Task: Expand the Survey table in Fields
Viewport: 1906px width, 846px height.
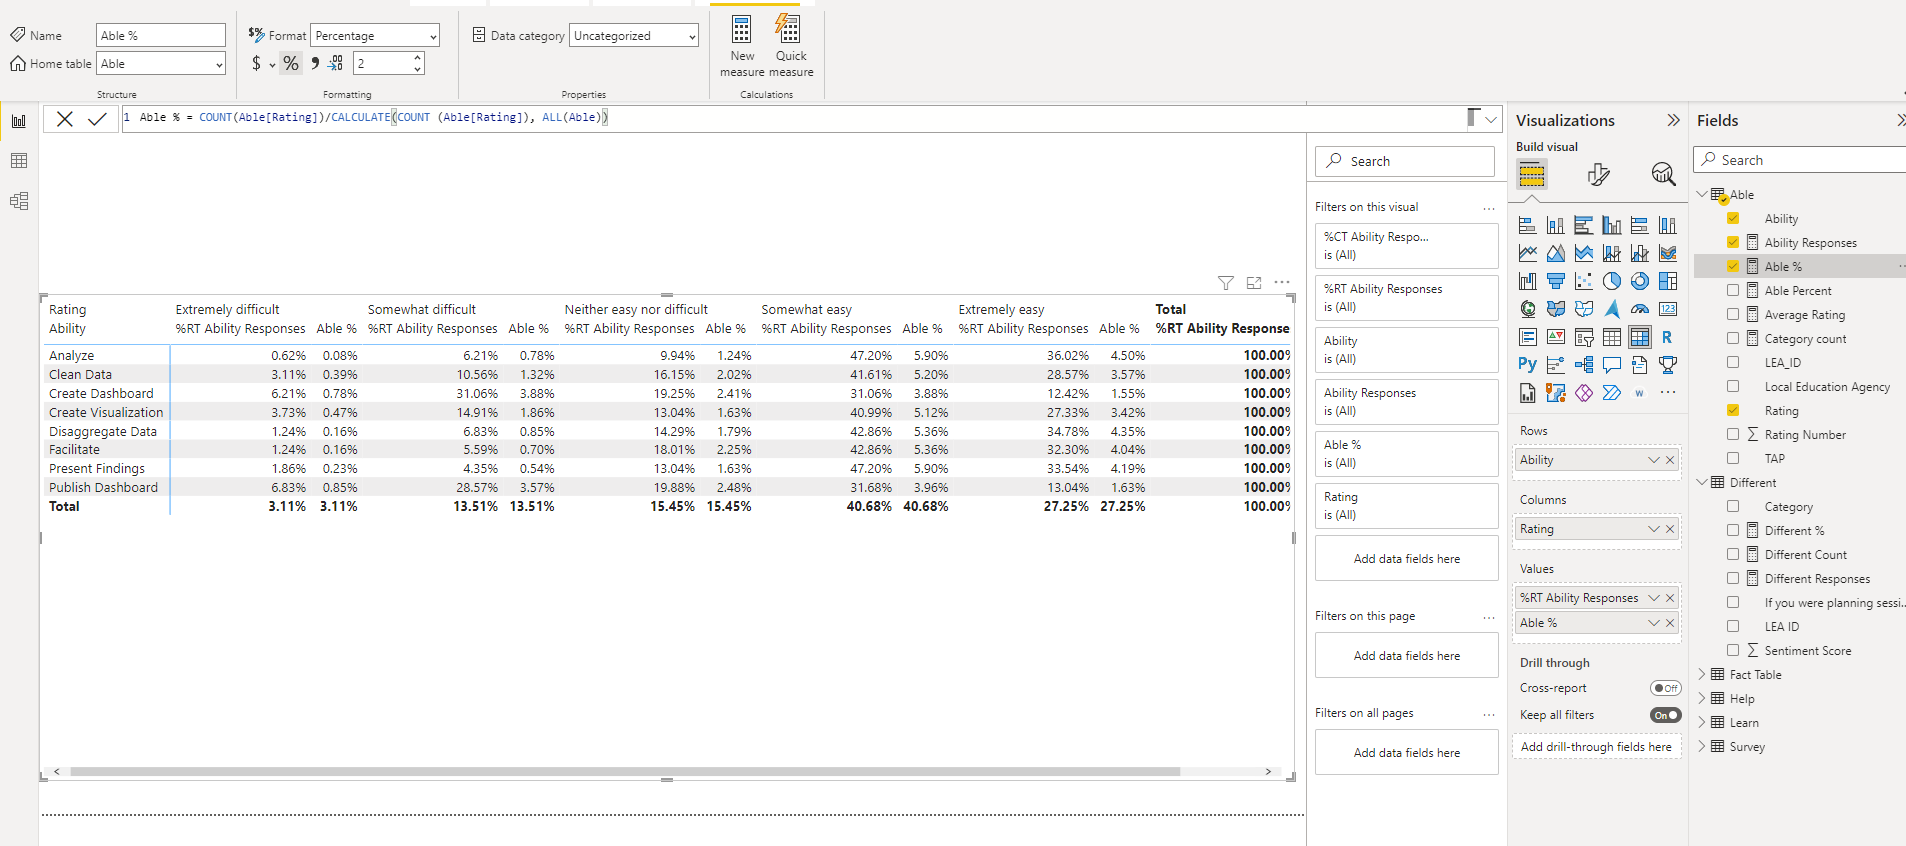Action: point(1702,747)
